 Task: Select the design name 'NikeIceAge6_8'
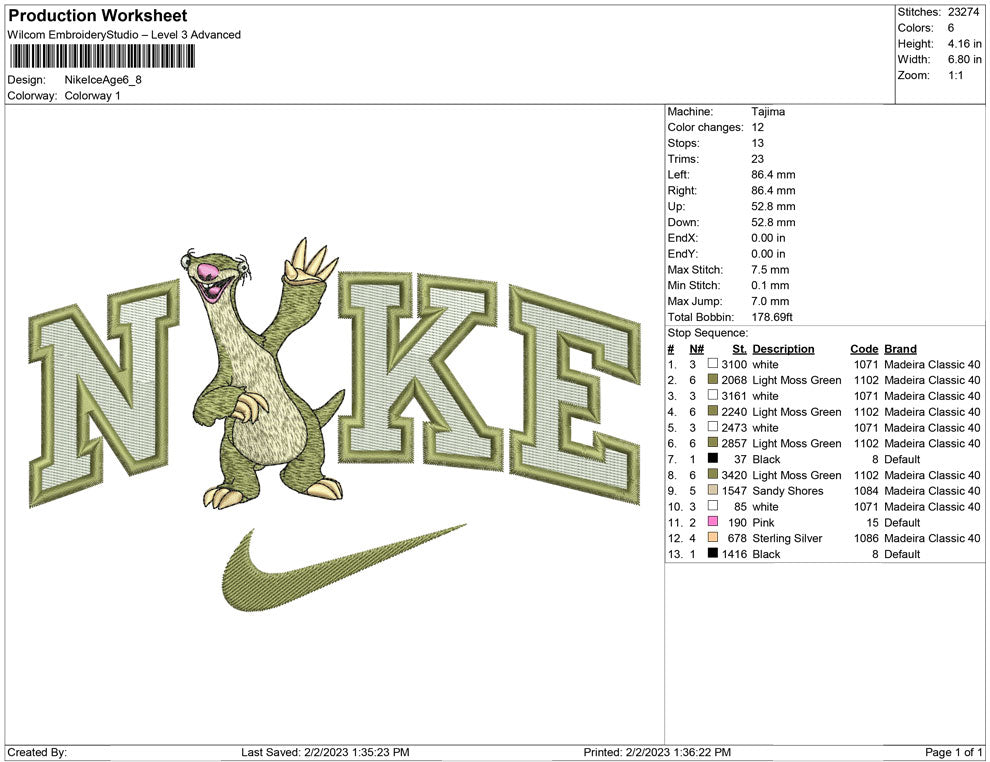[103, 80]
